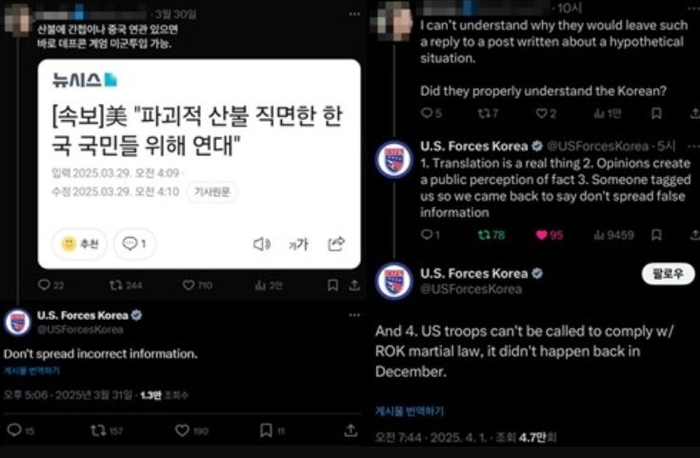The height and width of the screenshot is (458, 700).
Task: Bookmark the "Don't spread incorrect information" post
Action: [x=266, y=430]
